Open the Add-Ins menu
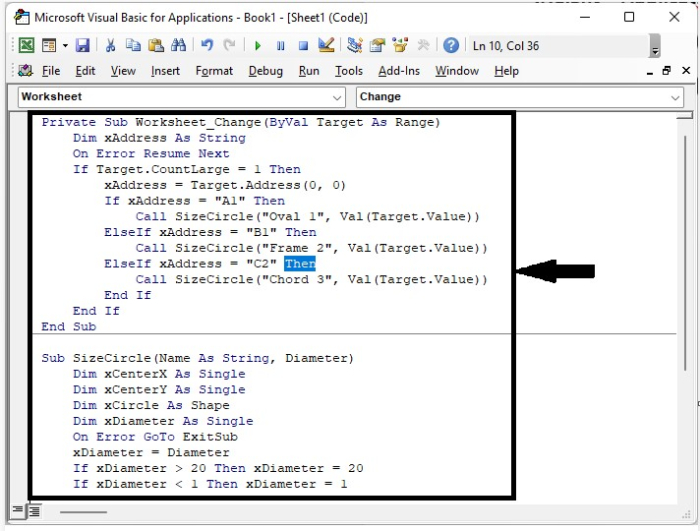700x531 pixels. (399, 71)
